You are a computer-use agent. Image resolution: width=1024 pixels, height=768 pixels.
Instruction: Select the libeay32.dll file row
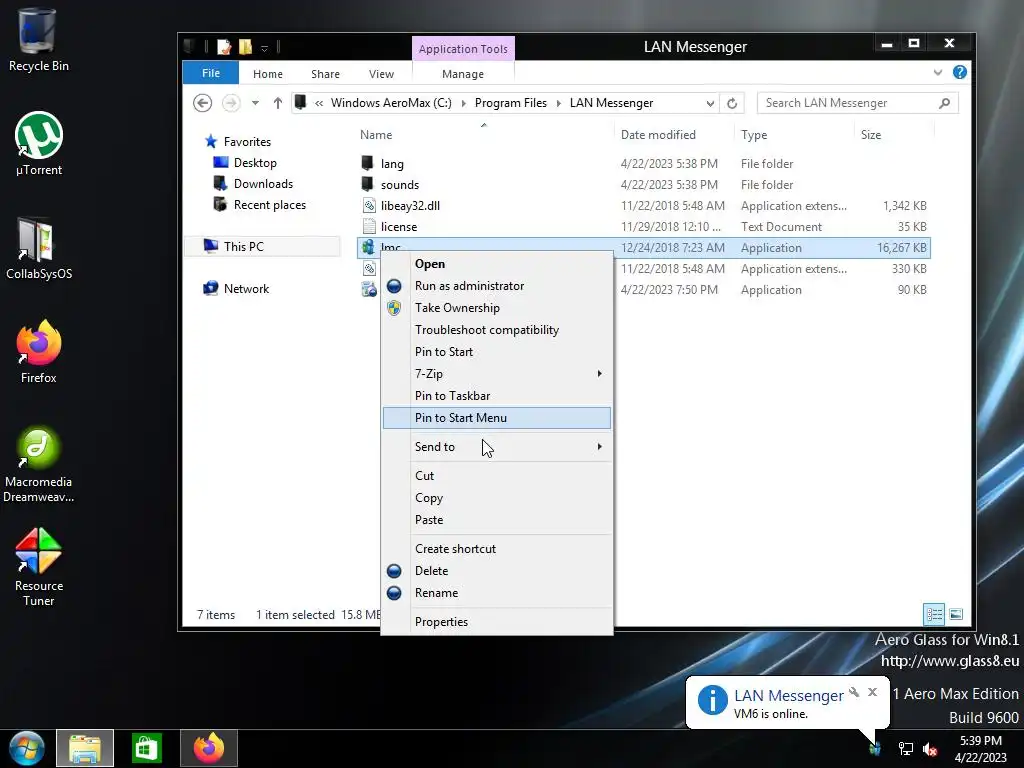click(x=643, y=206)
